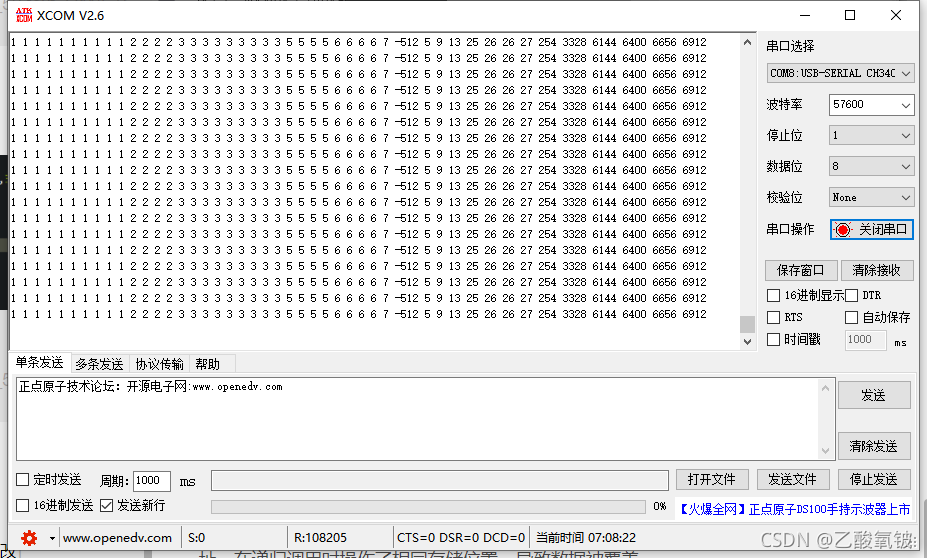Click the www.openedv.com status bar link
Image resolution: width=927 pixels, height=558 pixels.
[x=118, y=538]
